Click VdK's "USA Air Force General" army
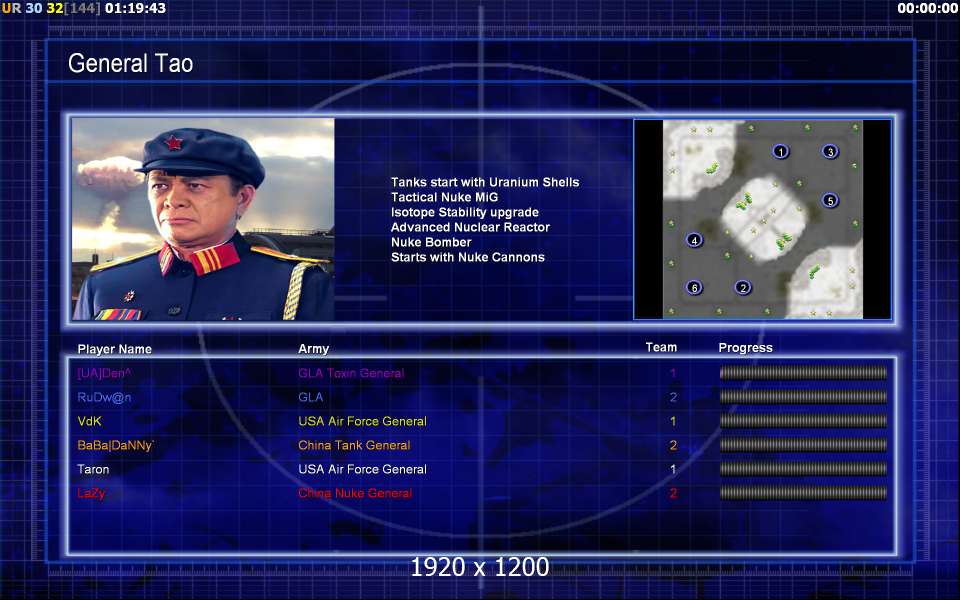 tap(362, 421)
